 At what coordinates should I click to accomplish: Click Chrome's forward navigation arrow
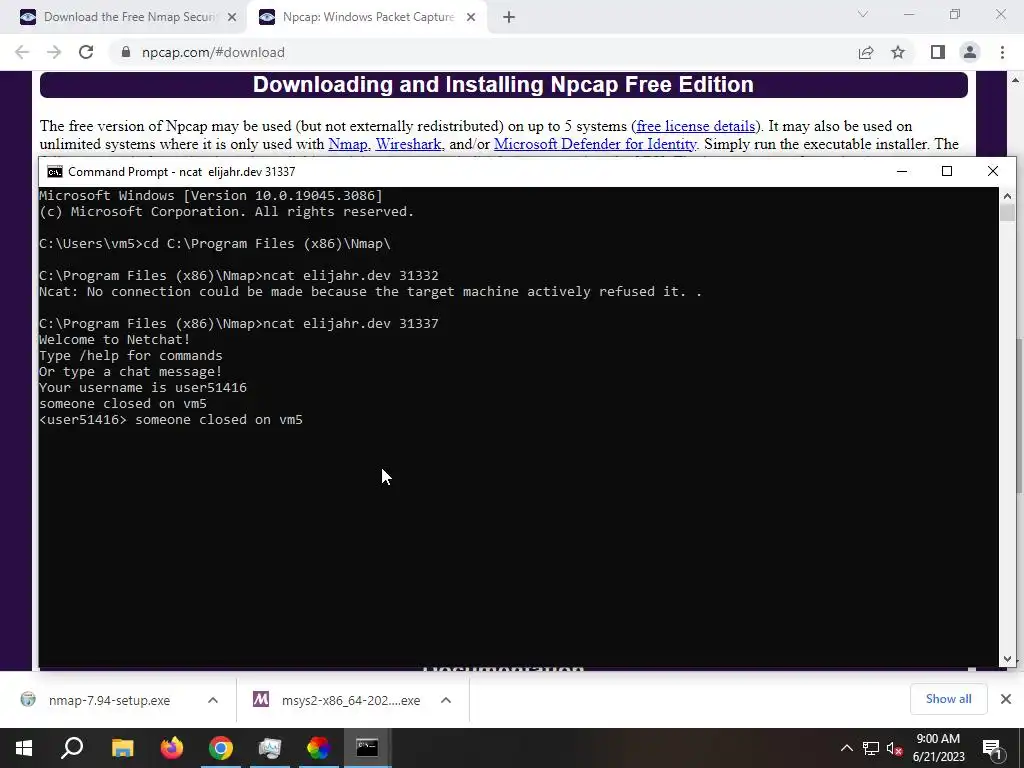click(x=54, y=52)
